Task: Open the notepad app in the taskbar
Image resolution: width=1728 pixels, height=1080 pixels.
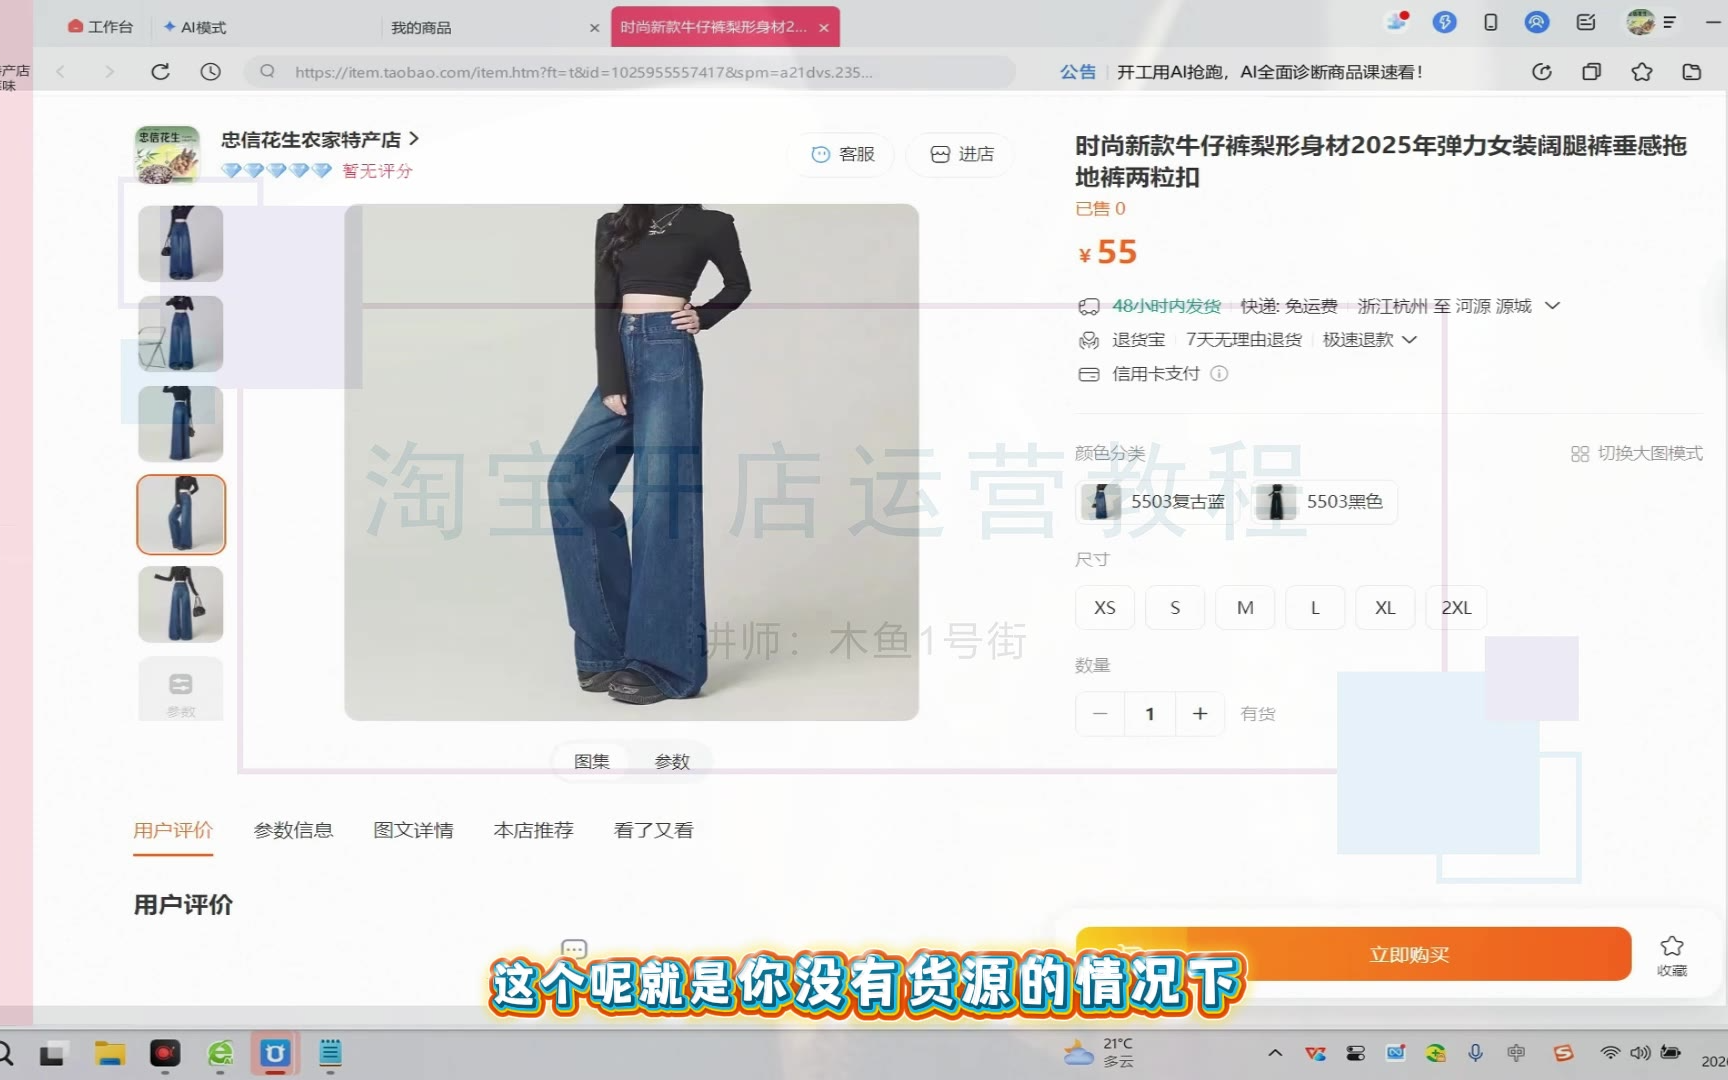Action: 330,1053
